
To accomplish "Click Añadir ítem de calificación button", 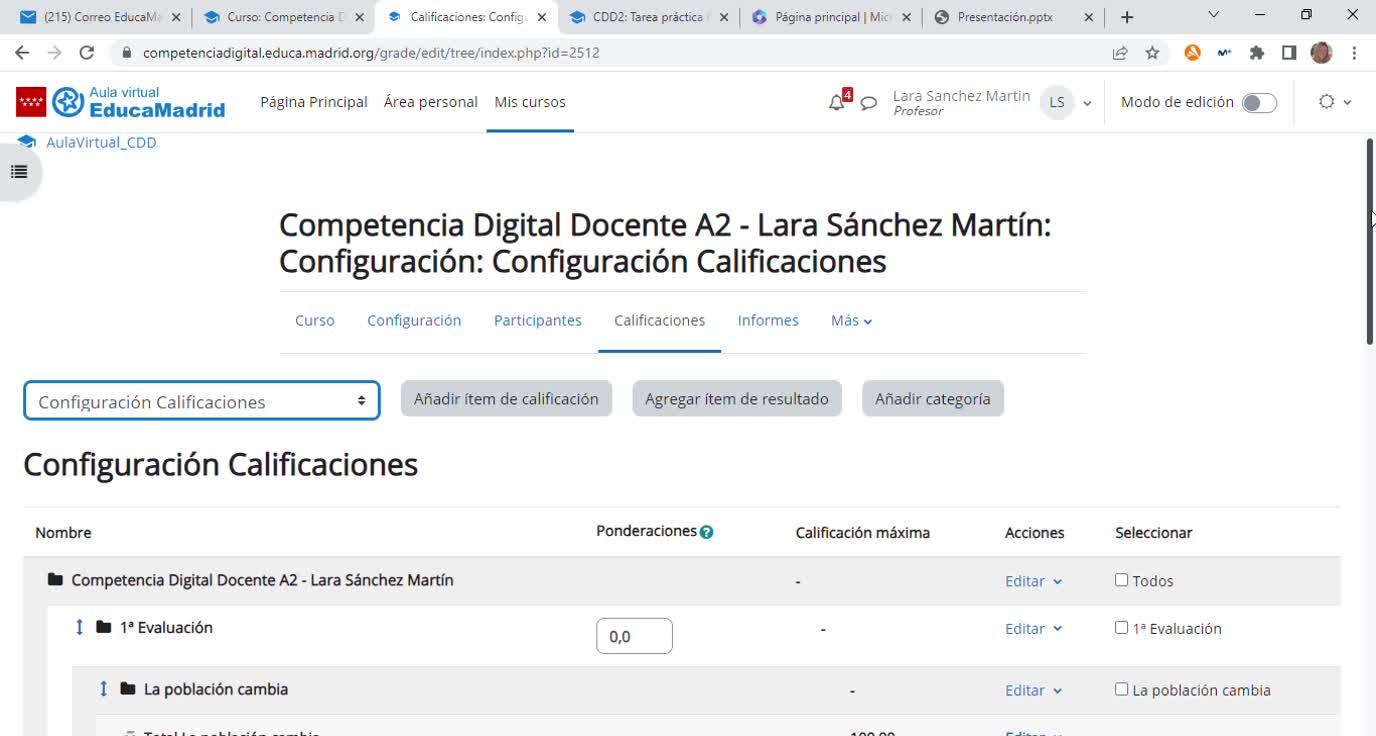I will (x=506, y=399).
